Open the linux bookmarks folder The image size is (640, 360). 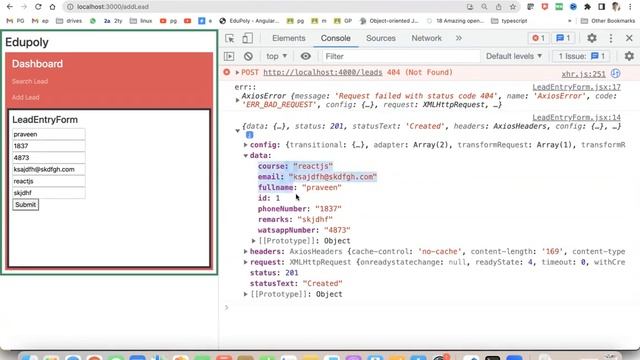point(141,21)
